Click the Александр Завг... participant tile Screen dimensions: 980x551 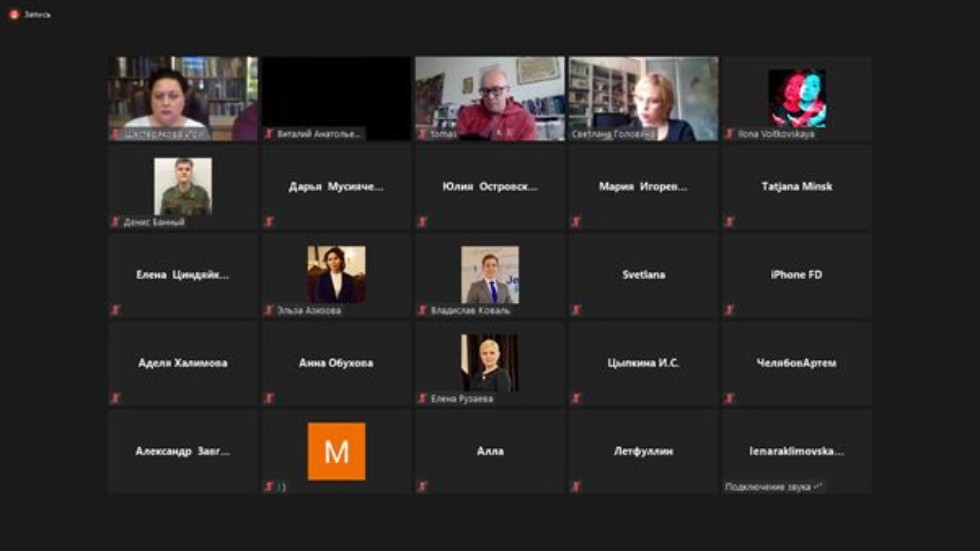tap(183, 451)
